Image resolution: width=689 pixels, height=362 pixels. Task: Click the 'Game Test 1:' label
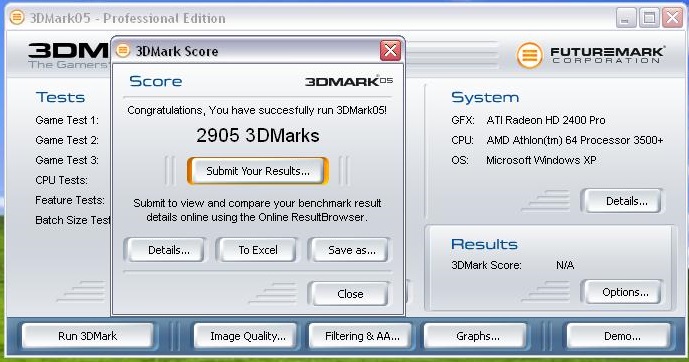(x=67, y=120)
